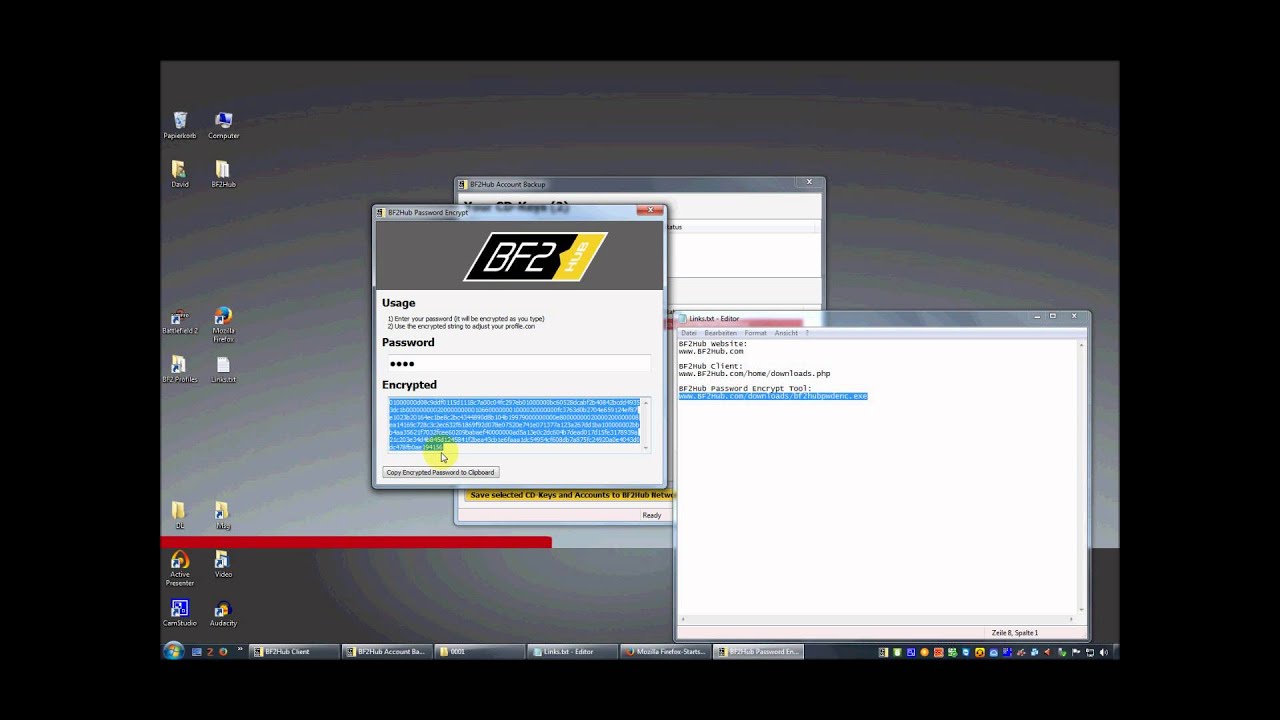Launch Mozilla Firefox from the desktop
Viewport: 1280px width, 720px height.
click(223, 324)
